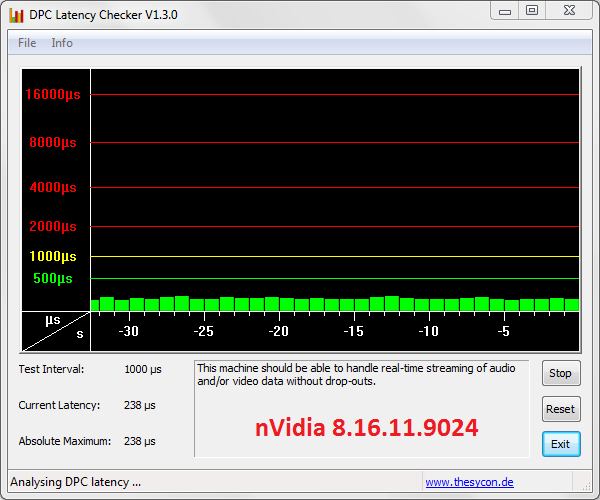The image size is (600, 500).
Task: Click the red nVidia 8.16.11.9024 text
Action: click(367, 427)
